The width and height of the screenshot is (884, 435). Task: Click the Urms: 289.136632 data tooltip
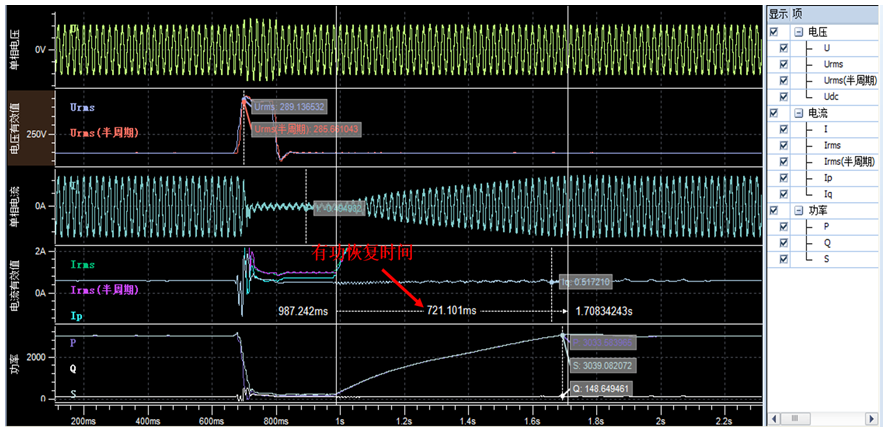(x=288, y=109)
